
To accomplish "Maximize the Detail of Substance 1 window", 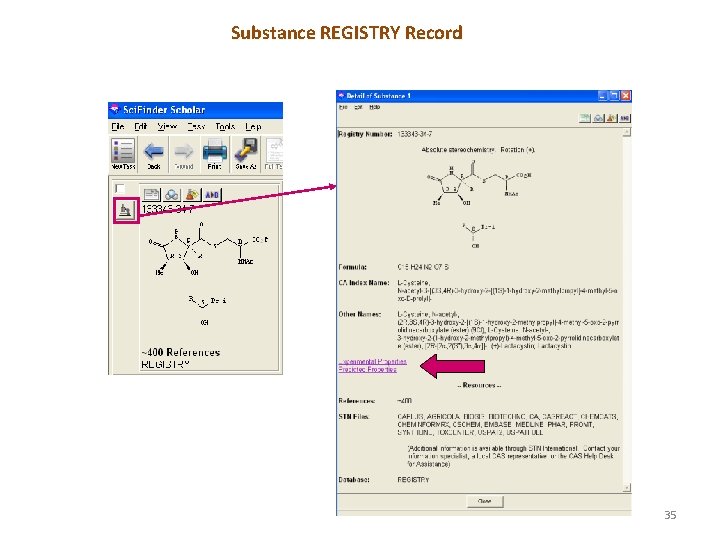I will [x=614, y=96].
